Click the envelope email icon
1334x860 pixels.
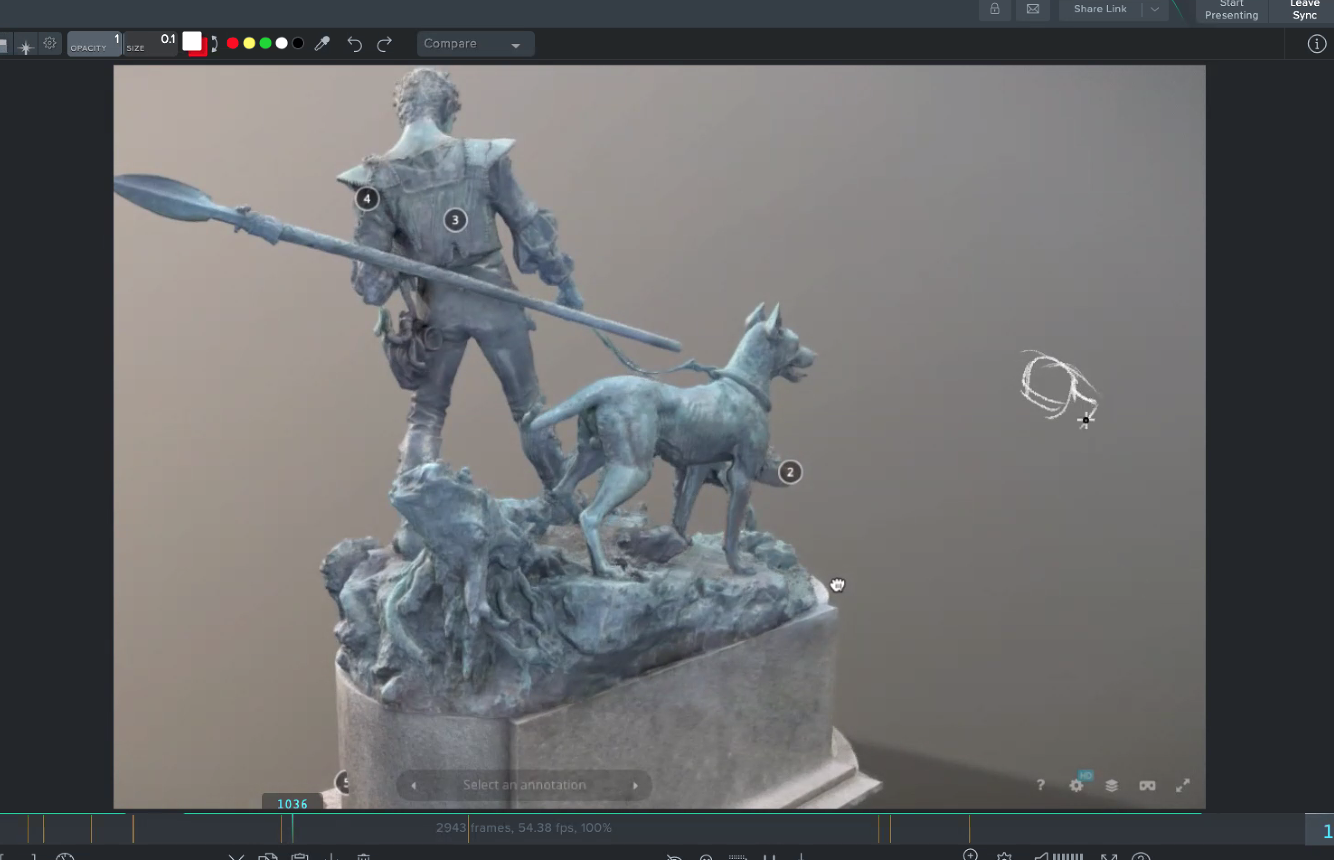(1033, 9)
